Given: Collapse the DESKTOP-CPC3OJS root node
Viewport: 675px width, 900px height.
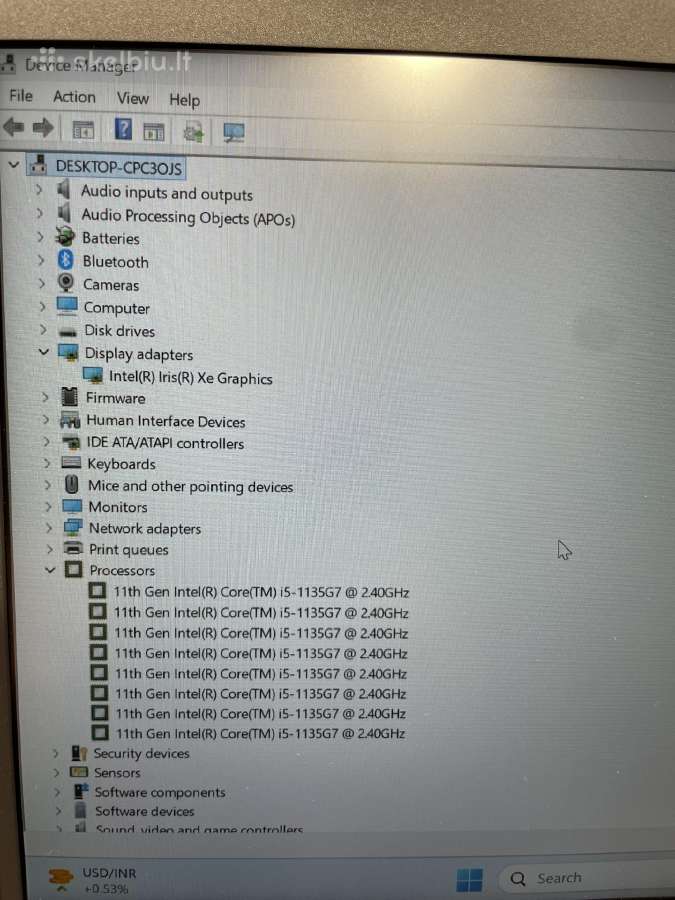Looking at the screenshot, I should point(14,165).
